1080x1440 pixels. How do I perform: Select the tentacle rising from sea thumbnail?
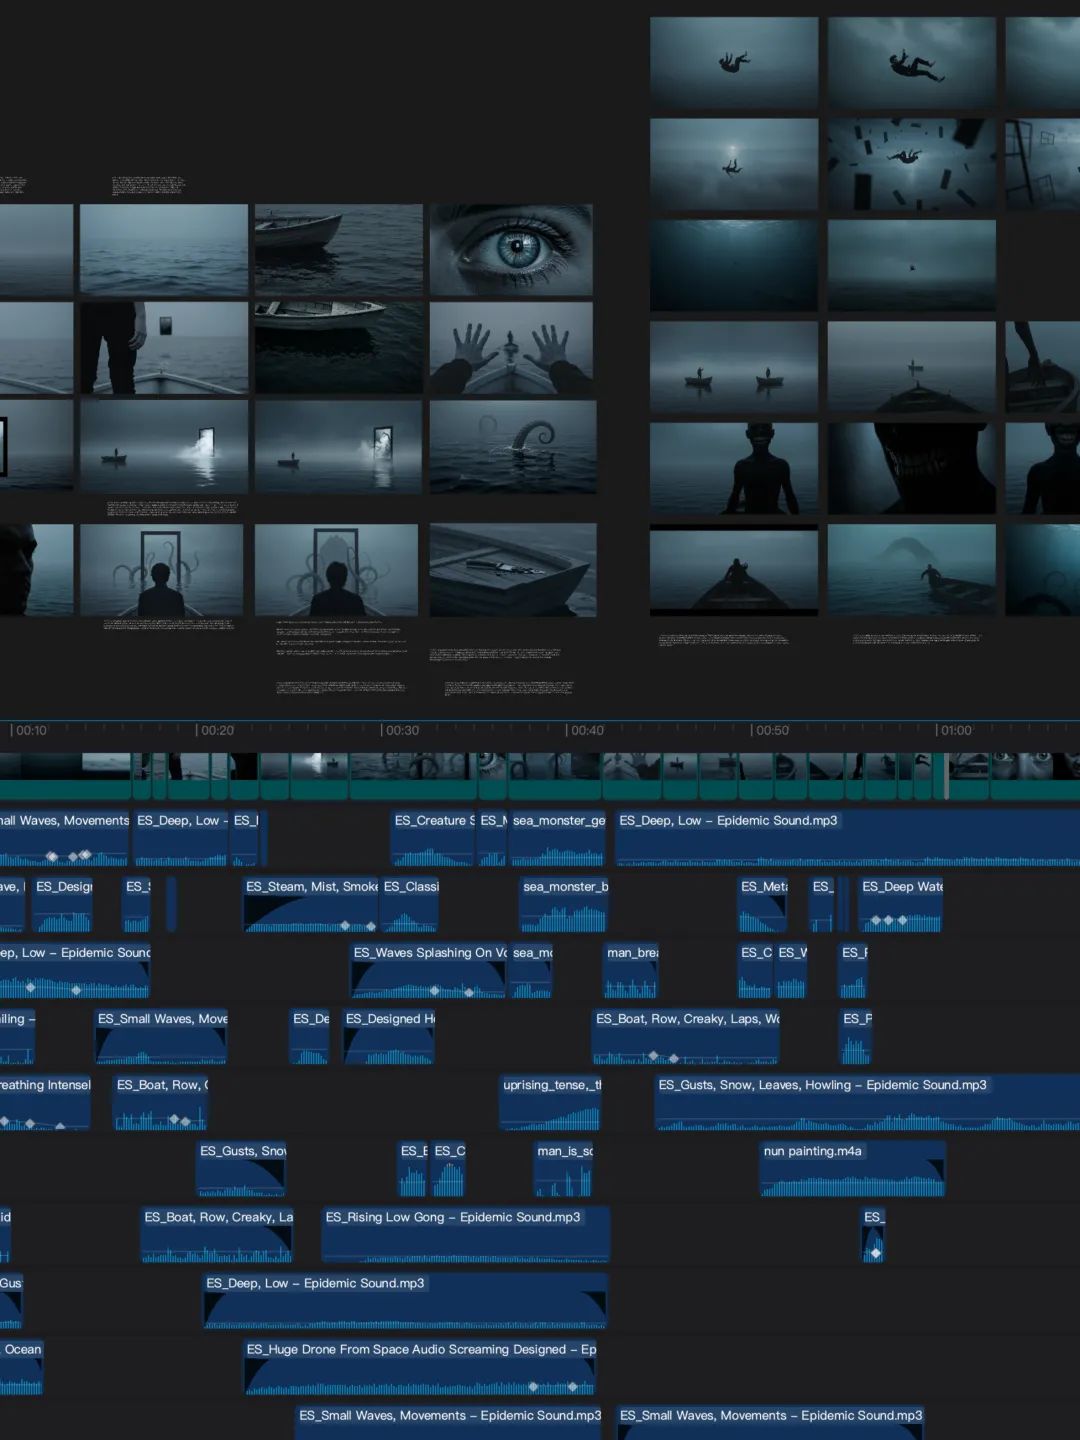513,447
